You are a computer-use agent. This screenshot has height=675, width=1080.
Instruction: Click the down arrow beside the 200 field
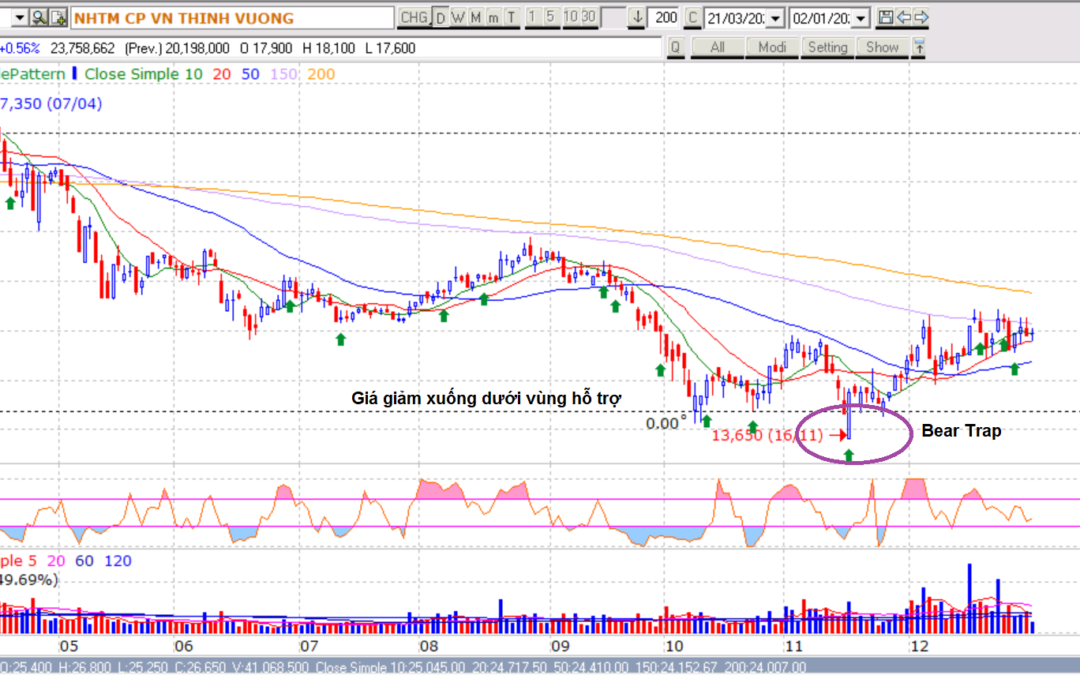click(637, 17)
